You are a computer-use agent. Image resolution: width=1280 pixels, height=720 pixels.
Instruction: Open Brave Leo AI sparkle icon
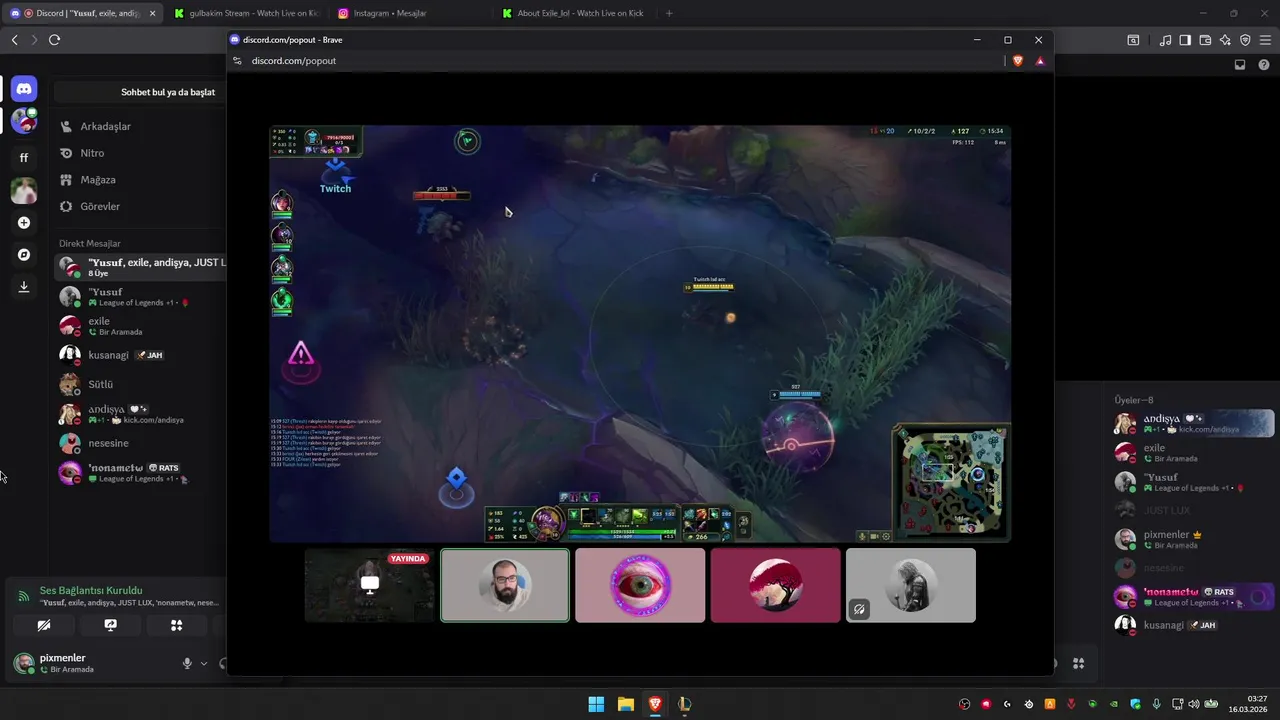pyautogui.click(x=1225, y=40)
